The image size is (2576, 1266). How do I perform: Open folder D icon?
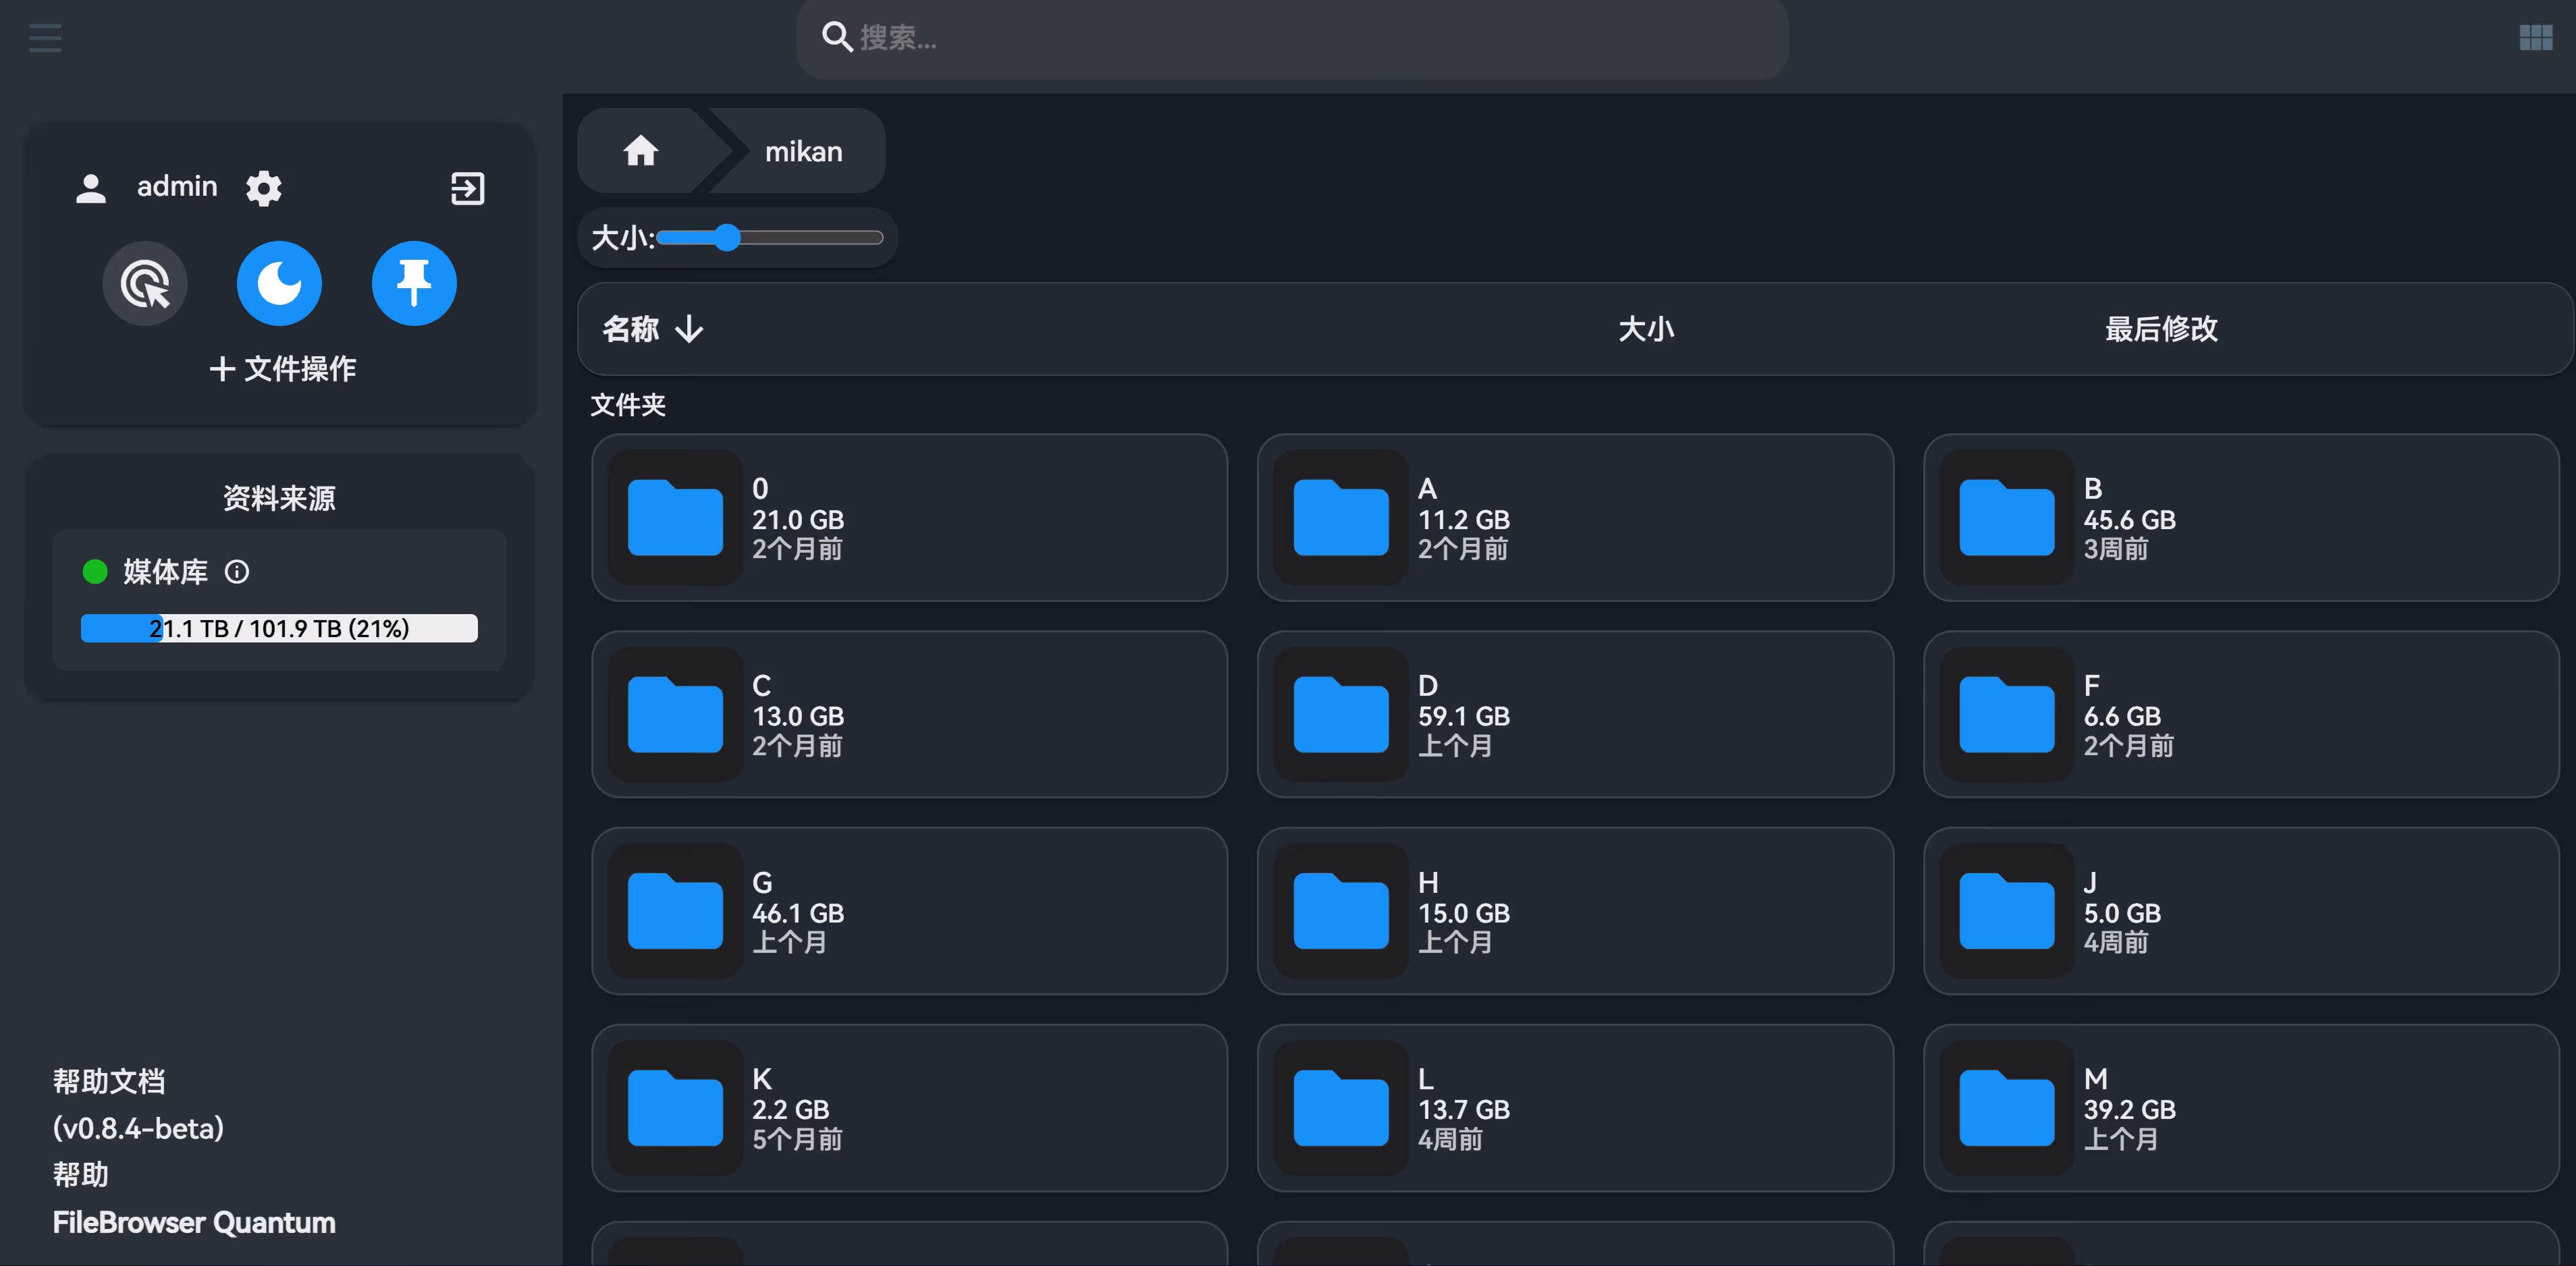(x=1341, y=714)
